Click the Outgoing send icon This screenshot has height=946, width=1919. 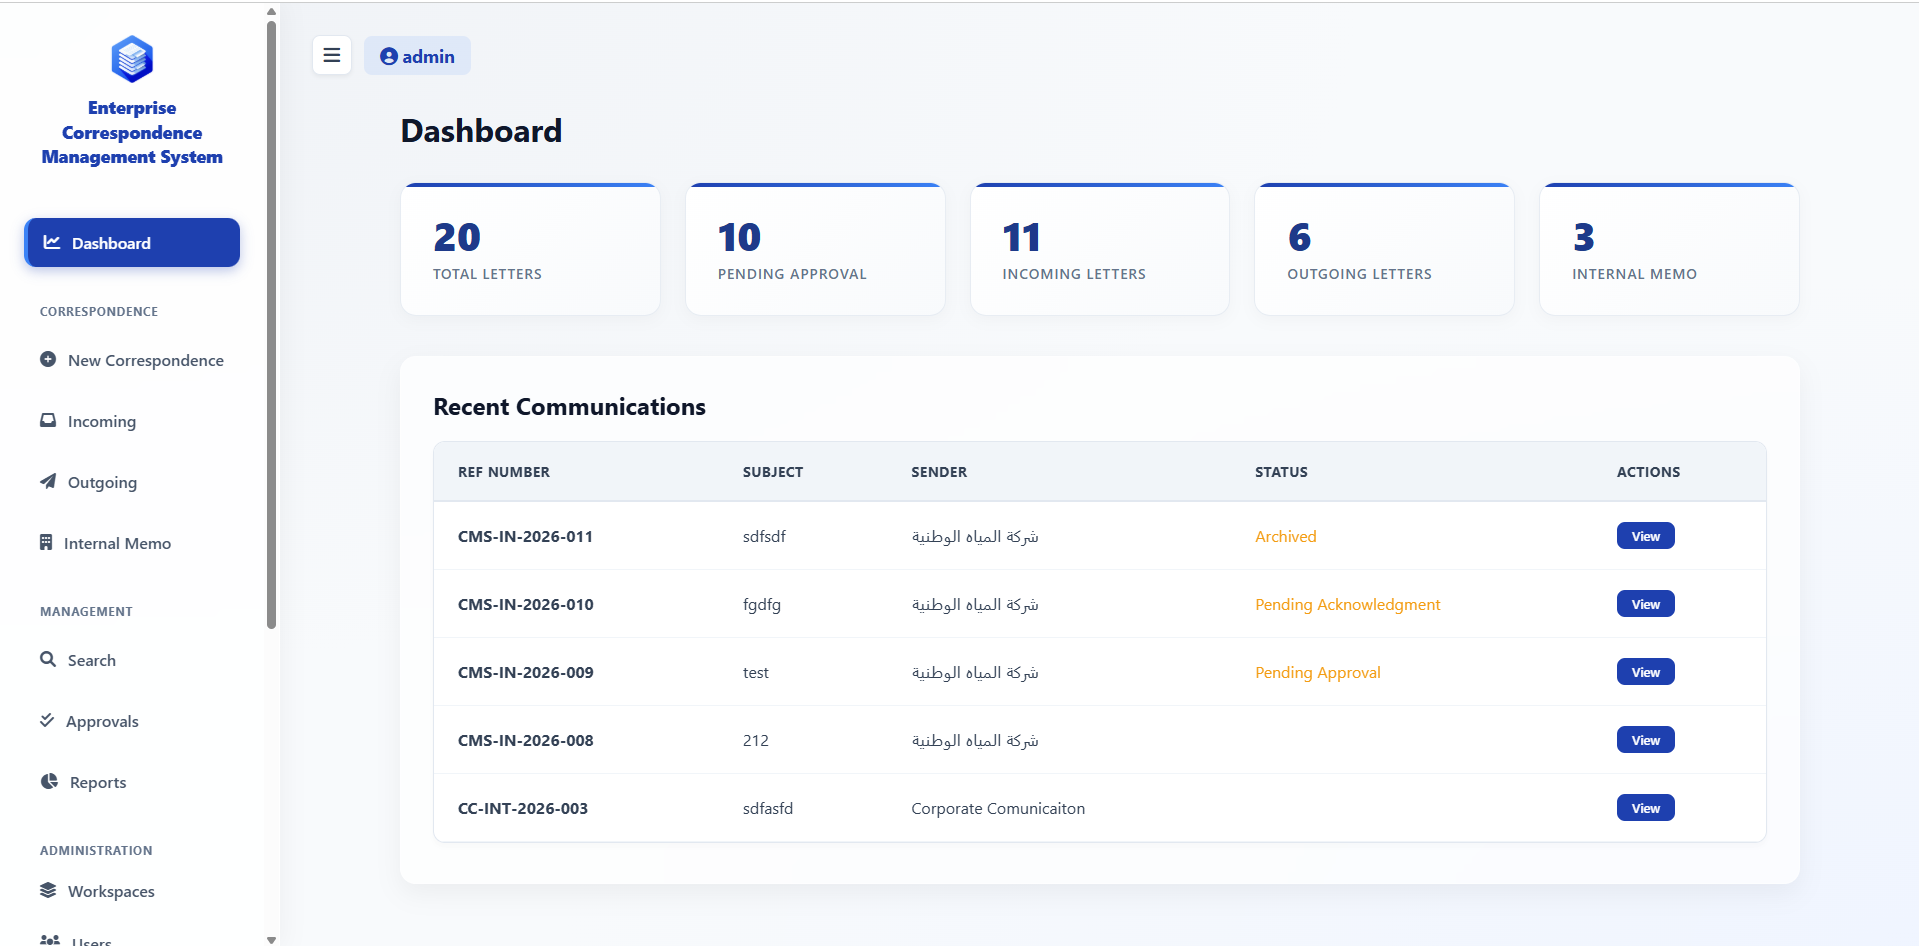click(47, 481)
